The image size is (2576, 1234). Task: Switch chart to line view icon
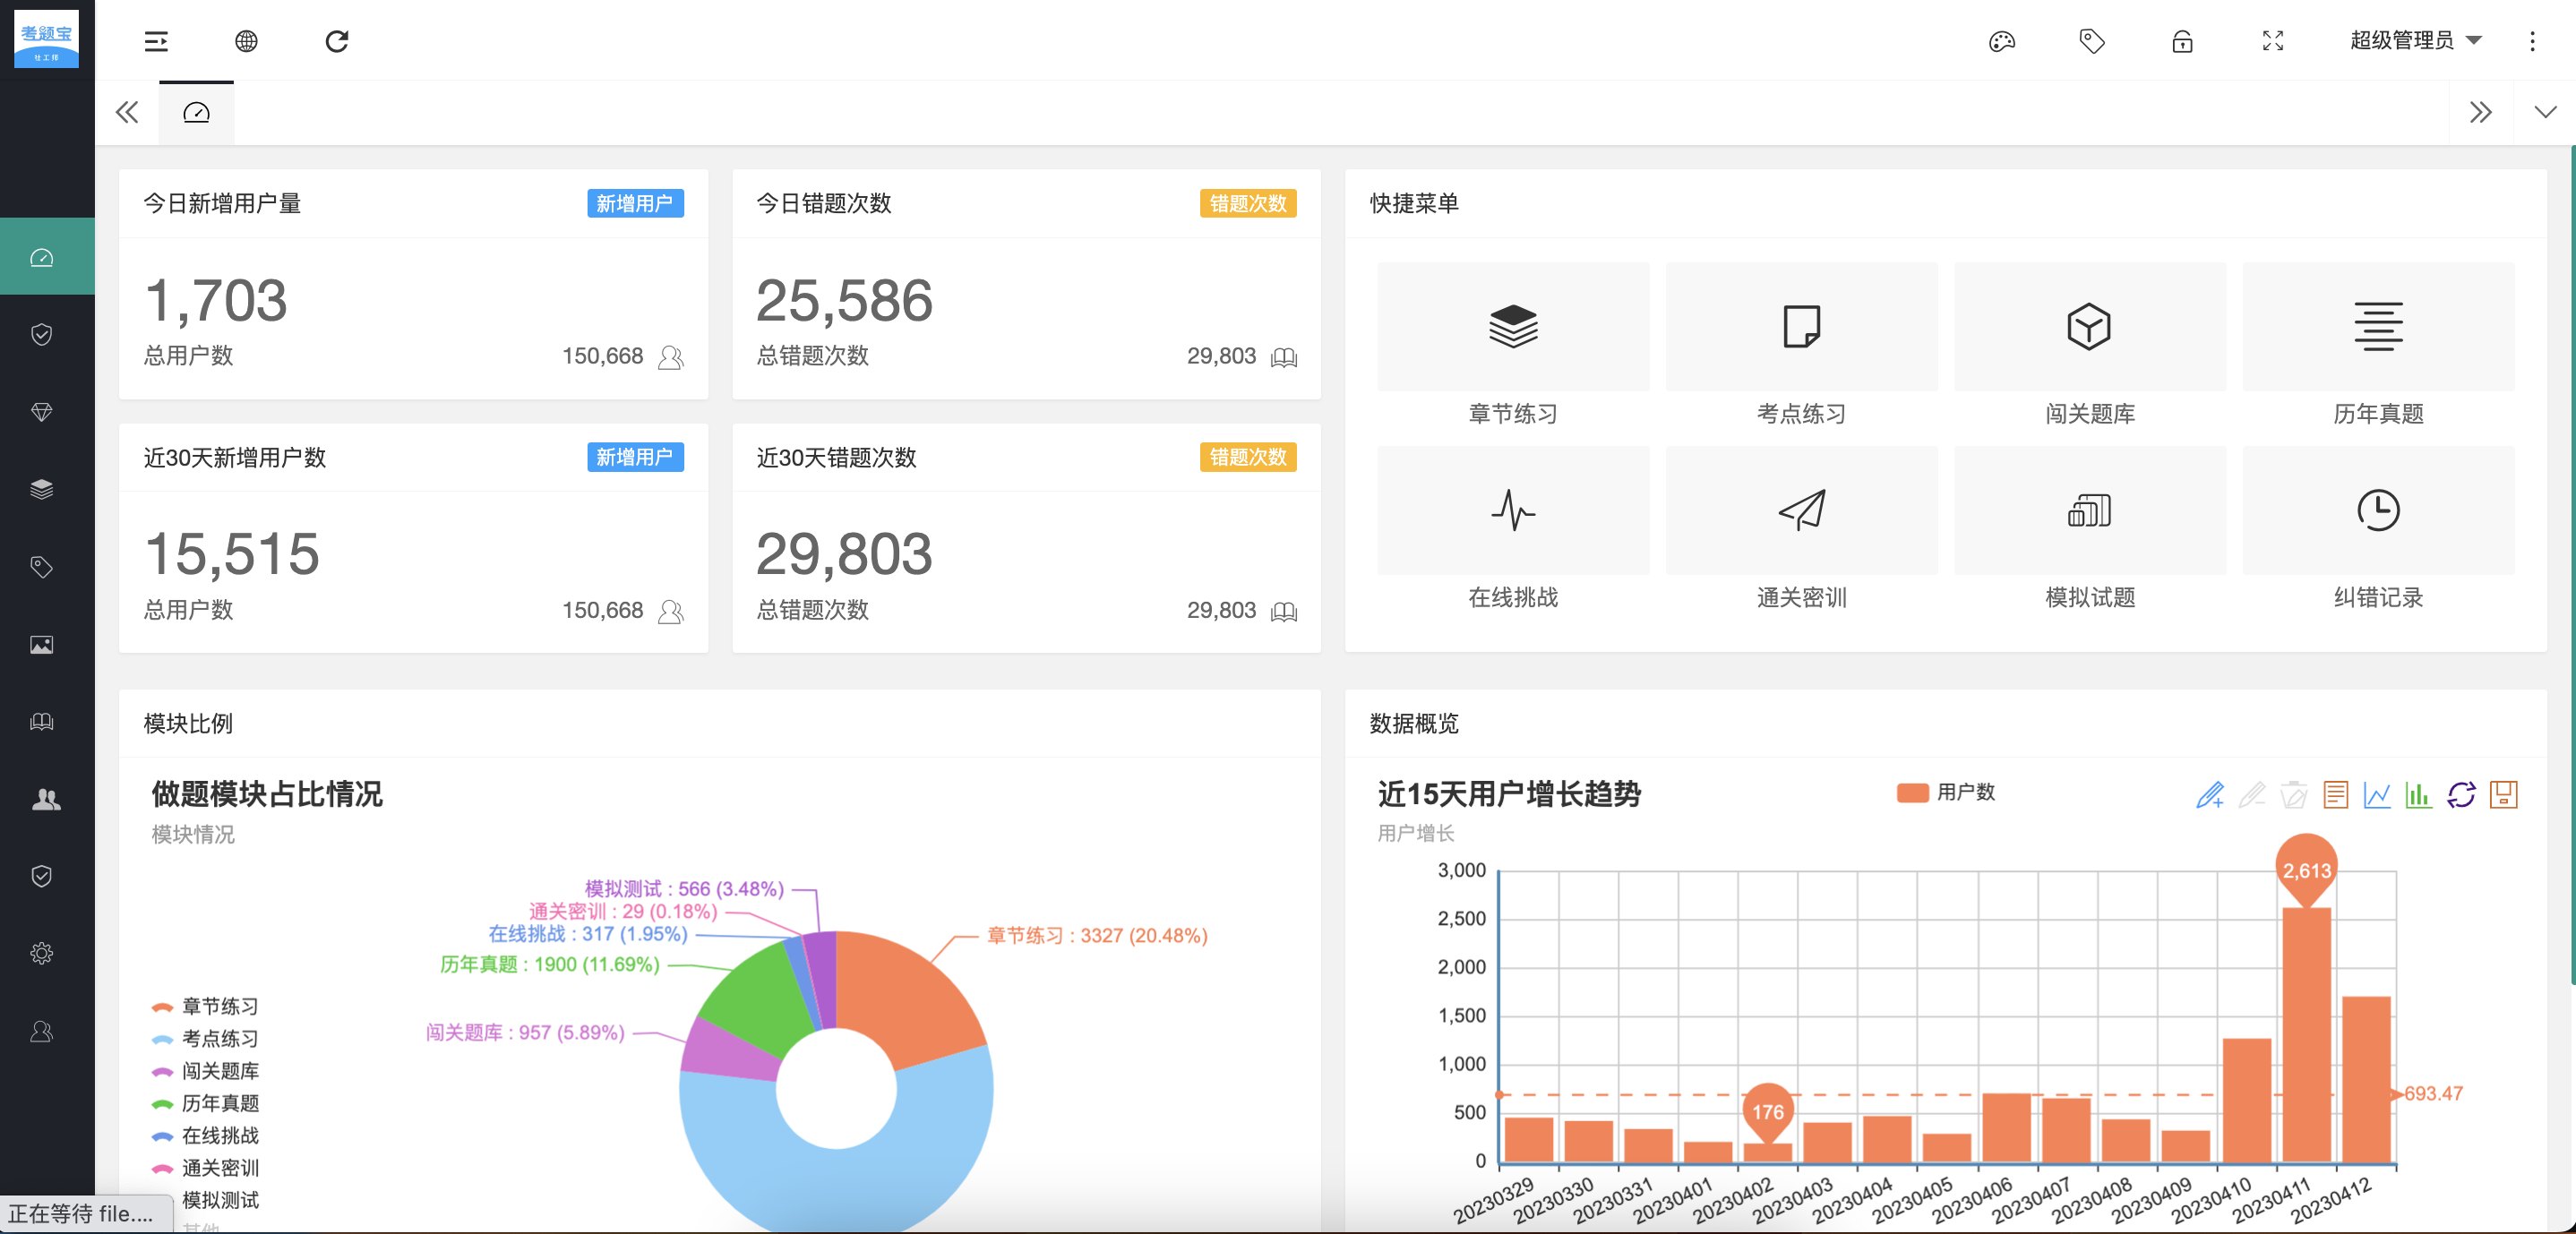pos(2376,795)
